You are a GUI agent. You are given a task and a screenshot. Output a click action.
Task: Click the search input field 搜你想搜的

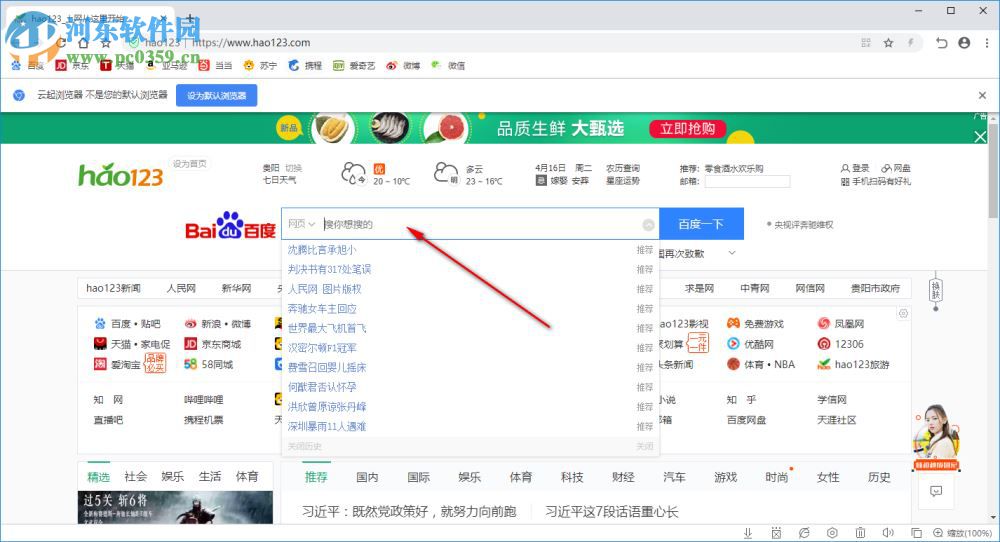pyautogui.click(x=480, y=224)
